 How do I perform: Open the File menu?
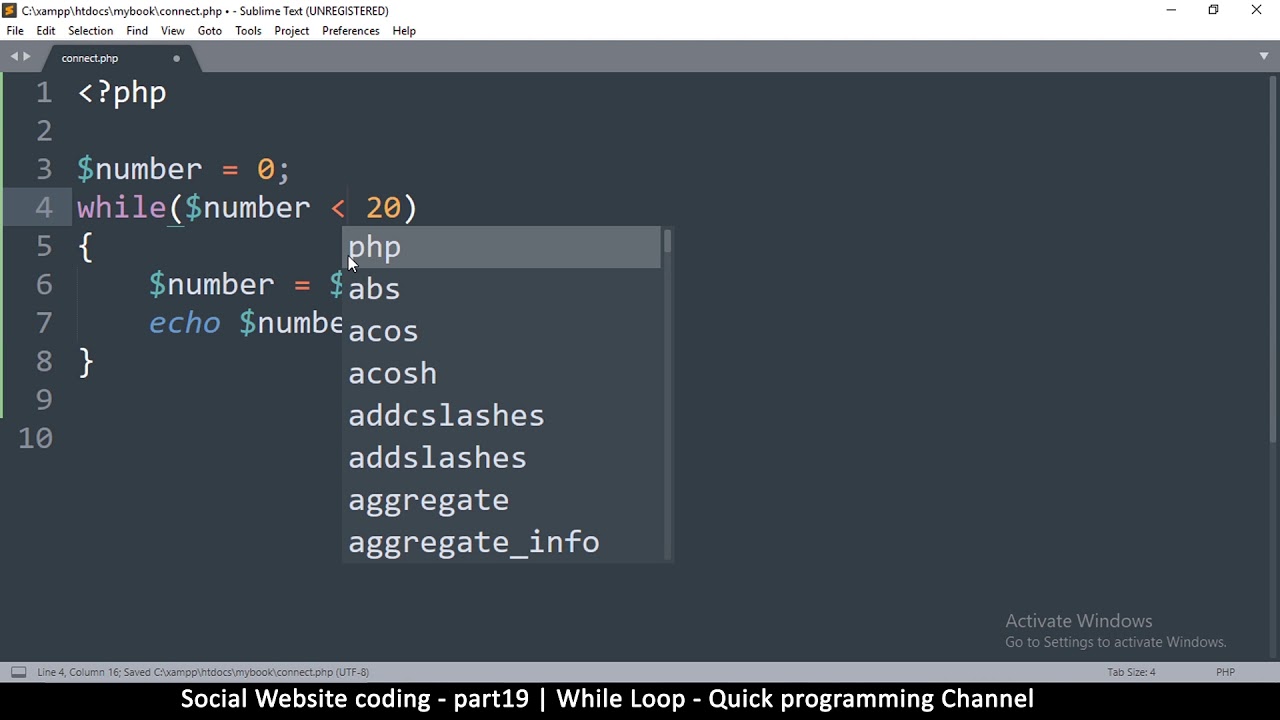15,31
